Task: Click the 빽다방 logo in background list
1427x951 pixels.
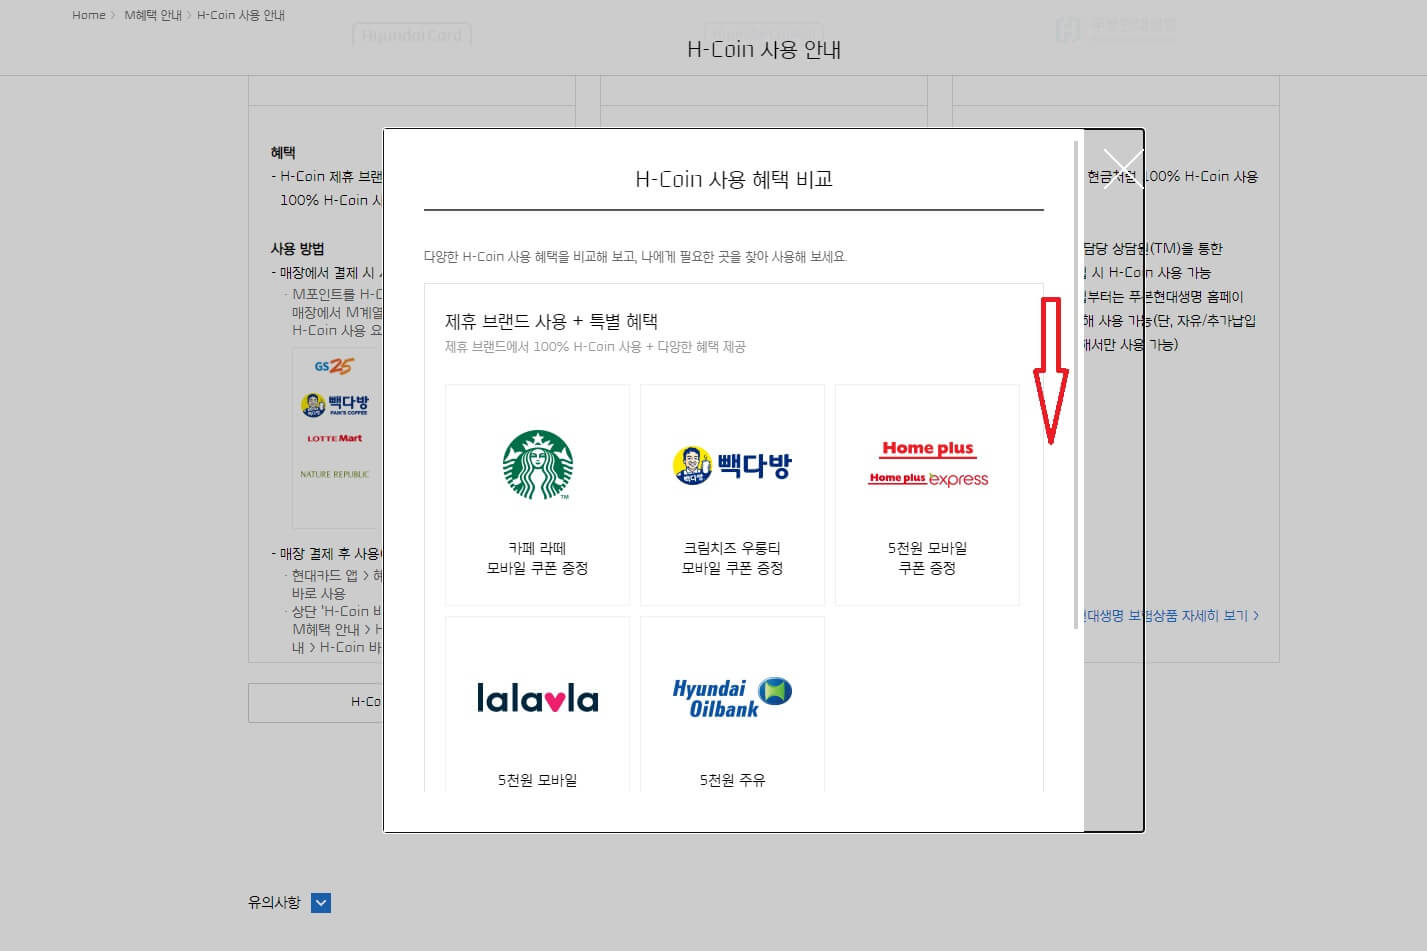Action: [335, 404]
